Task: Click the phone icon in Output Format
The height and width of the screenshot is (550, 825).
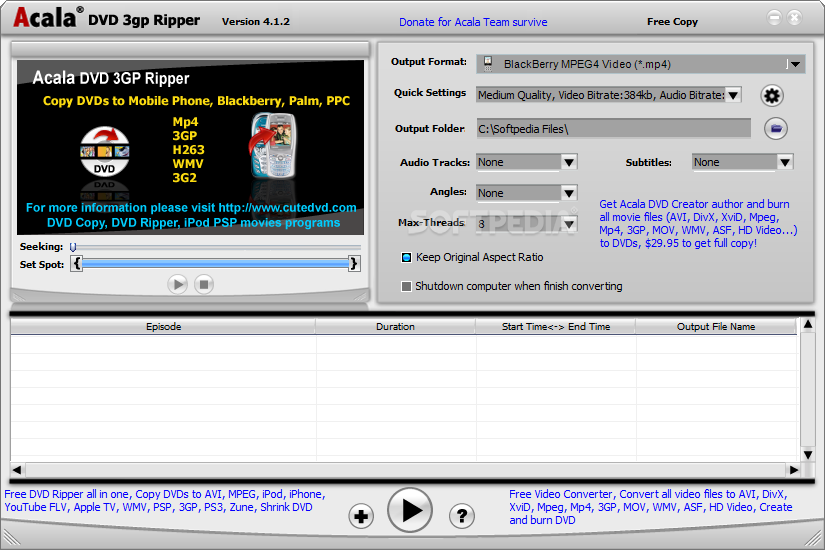Action: point(488,64)
